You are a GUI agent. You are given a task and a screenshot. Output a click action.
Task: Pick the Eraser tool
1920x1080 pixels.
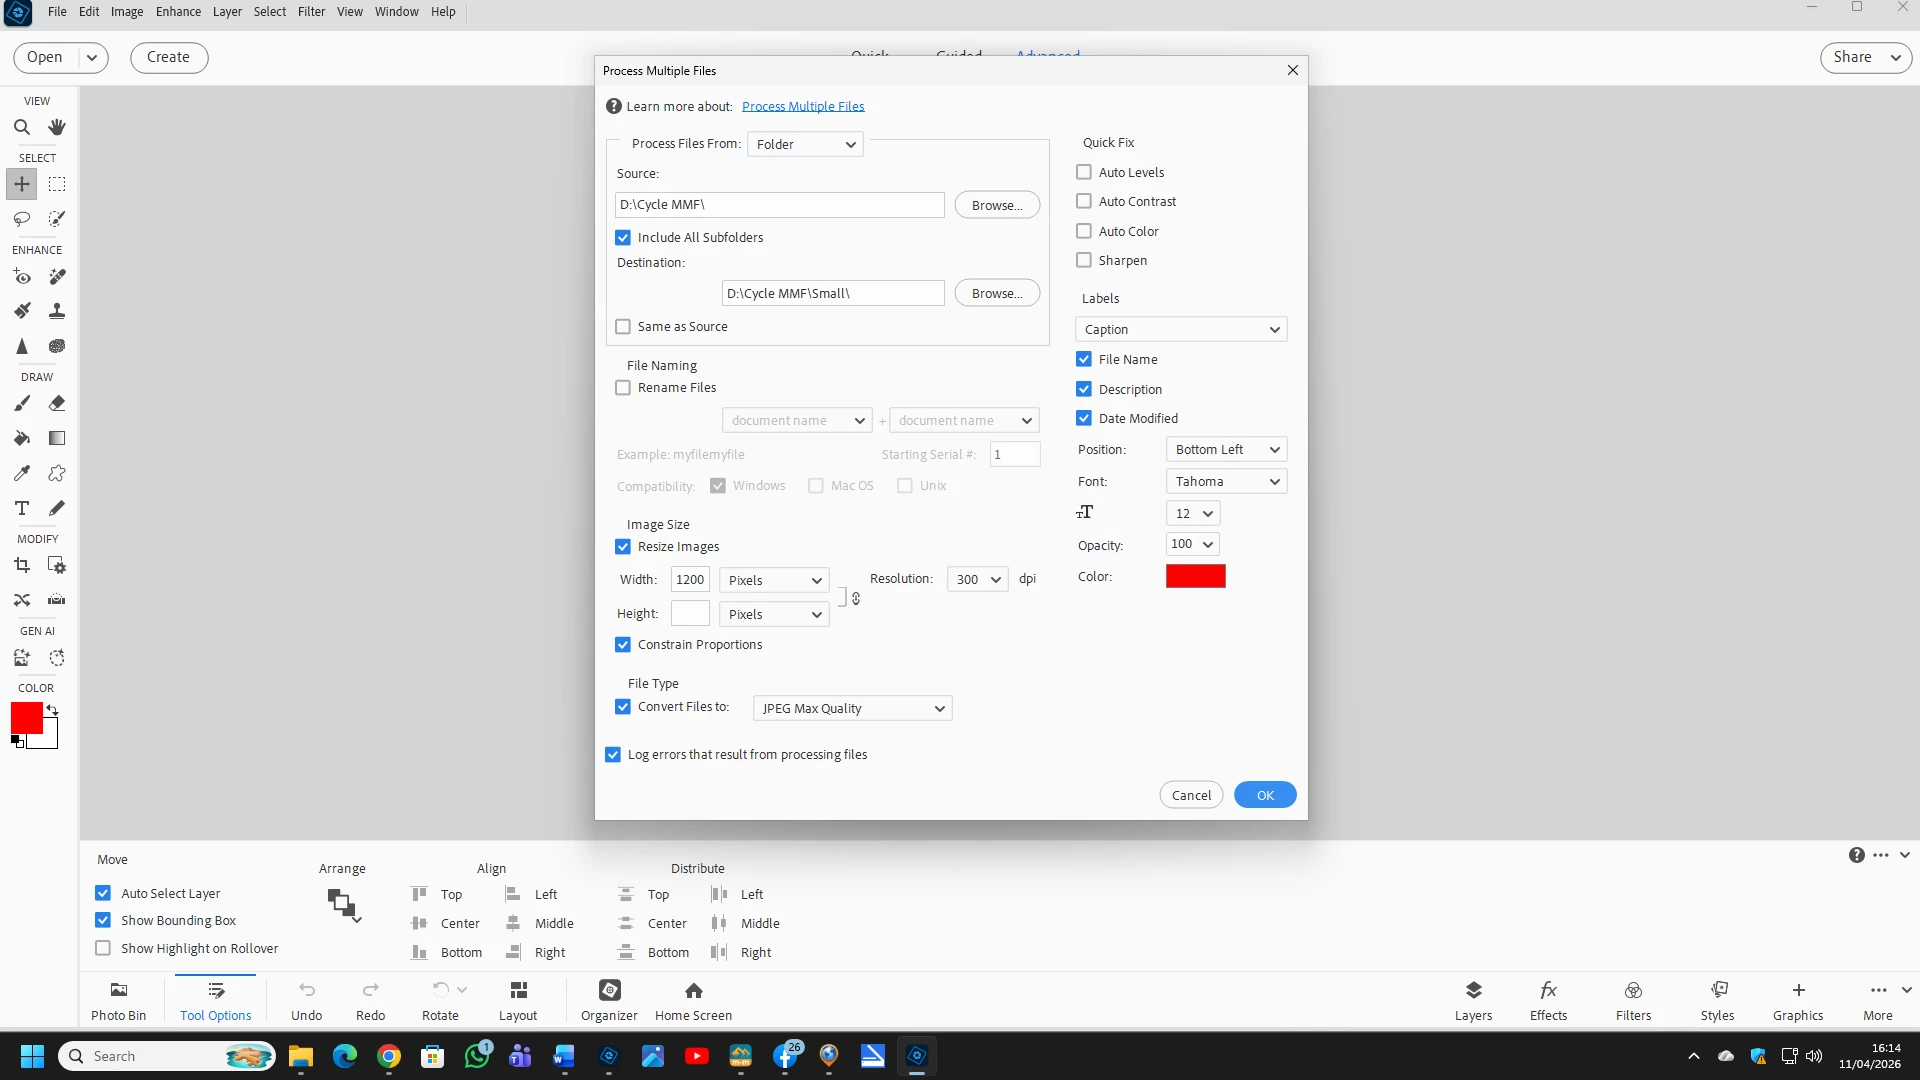point(57,403)
